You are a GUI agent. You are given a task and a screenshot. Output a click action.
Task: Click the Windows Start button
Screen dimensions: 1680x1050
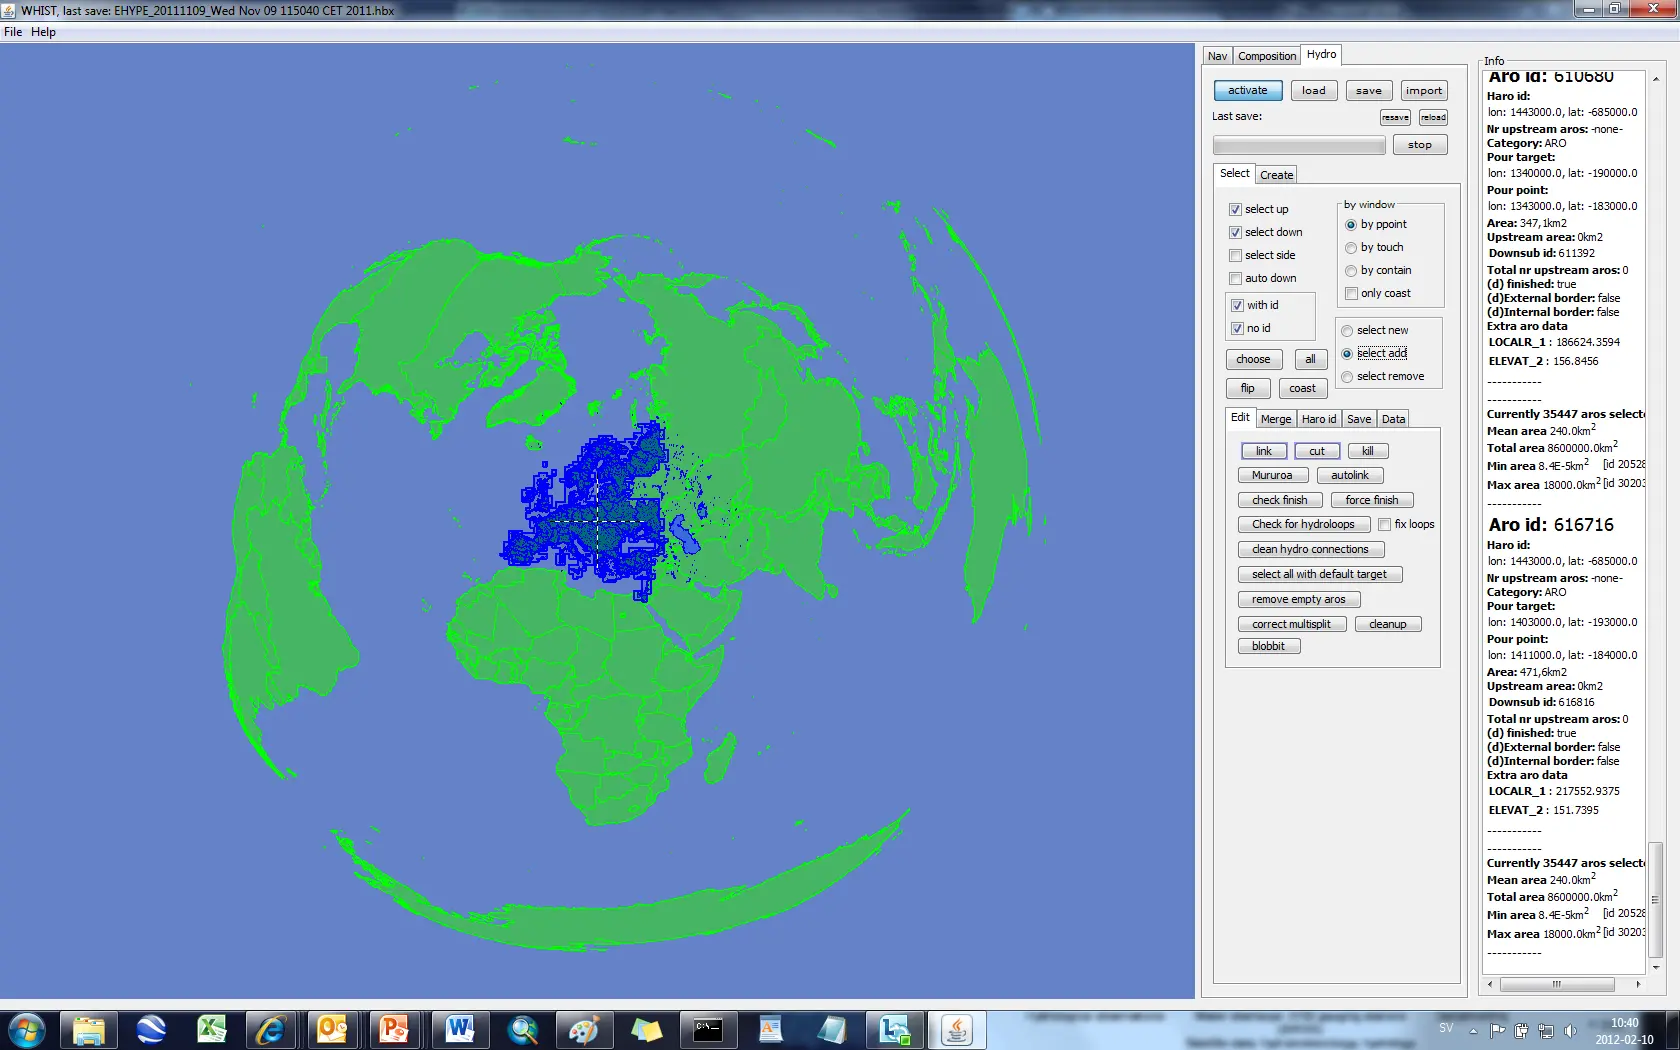[x=27, y=1029]
